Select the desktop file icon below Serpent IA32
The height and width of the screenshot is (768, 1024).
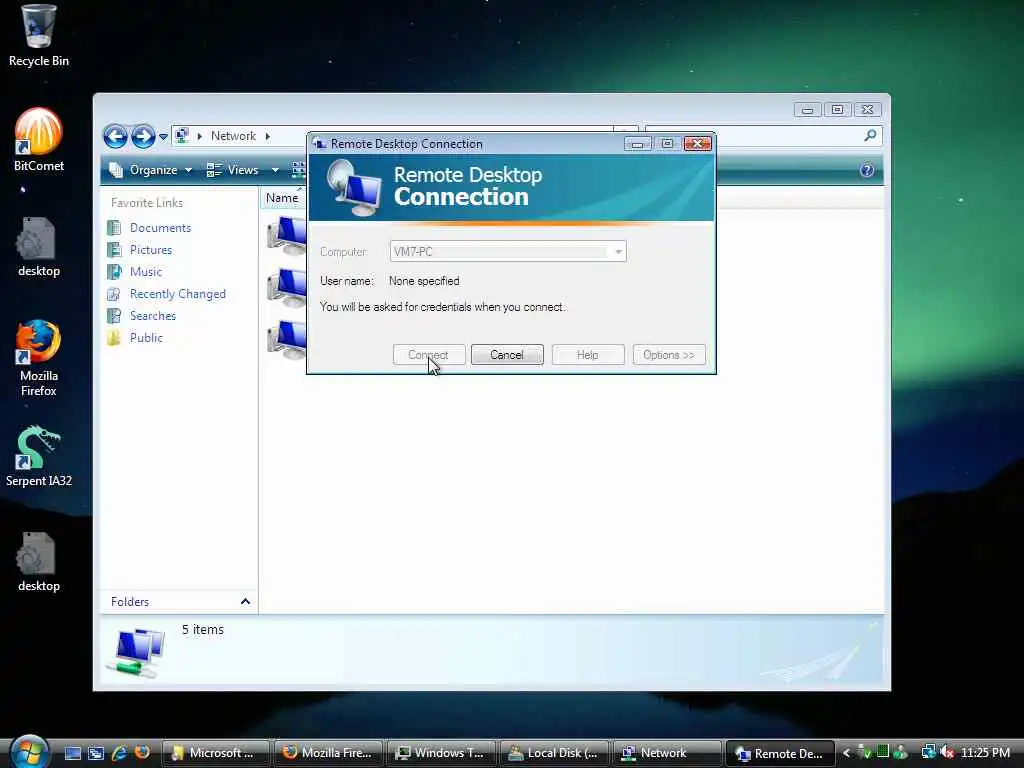pos(39,562)
